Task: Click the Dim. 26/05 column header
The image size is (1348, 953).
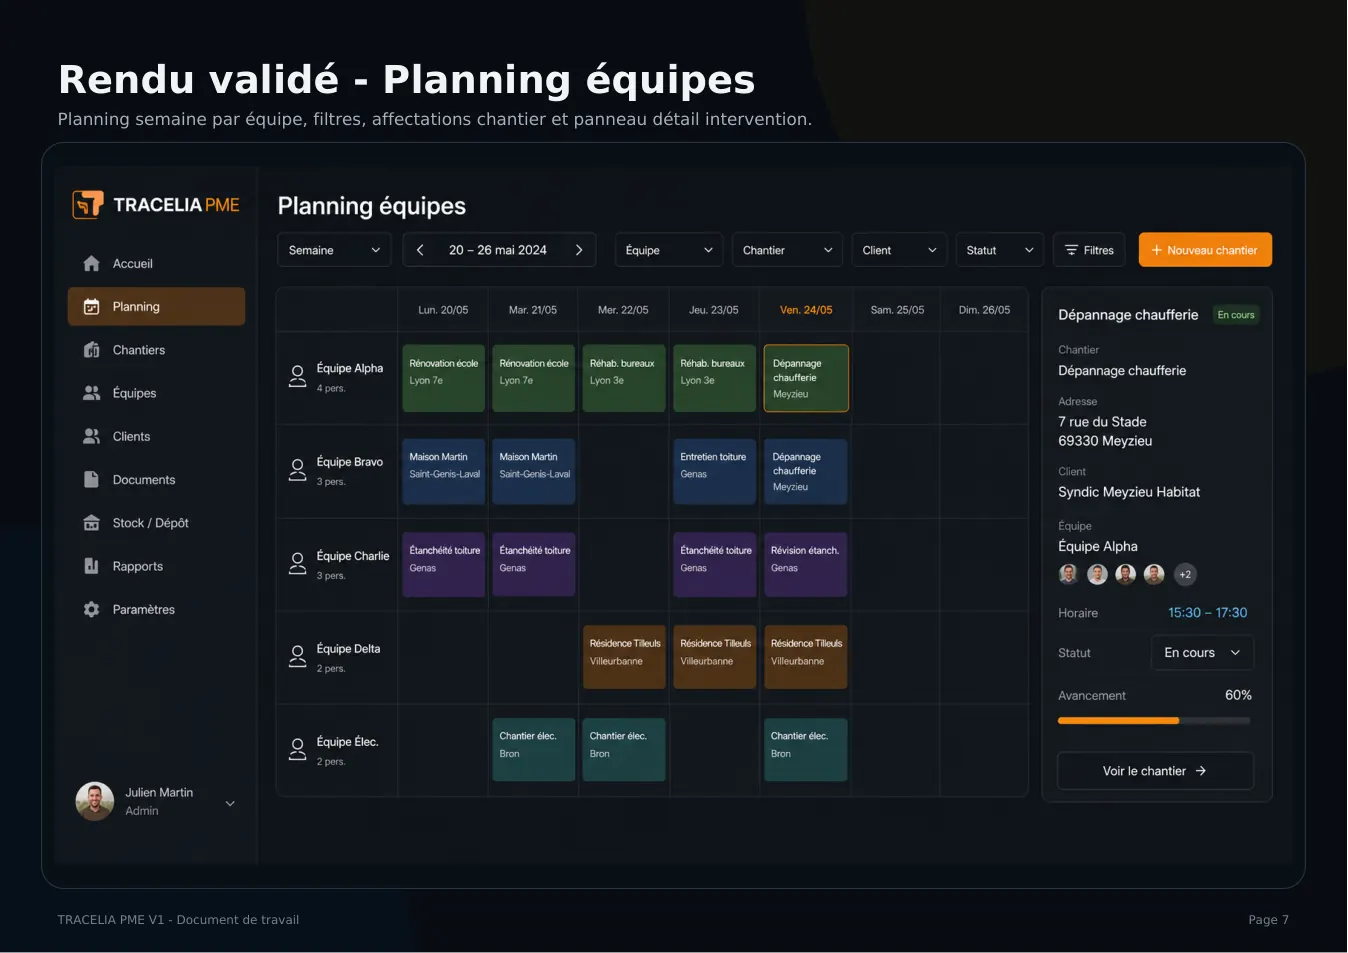Action: pos(985,310)
